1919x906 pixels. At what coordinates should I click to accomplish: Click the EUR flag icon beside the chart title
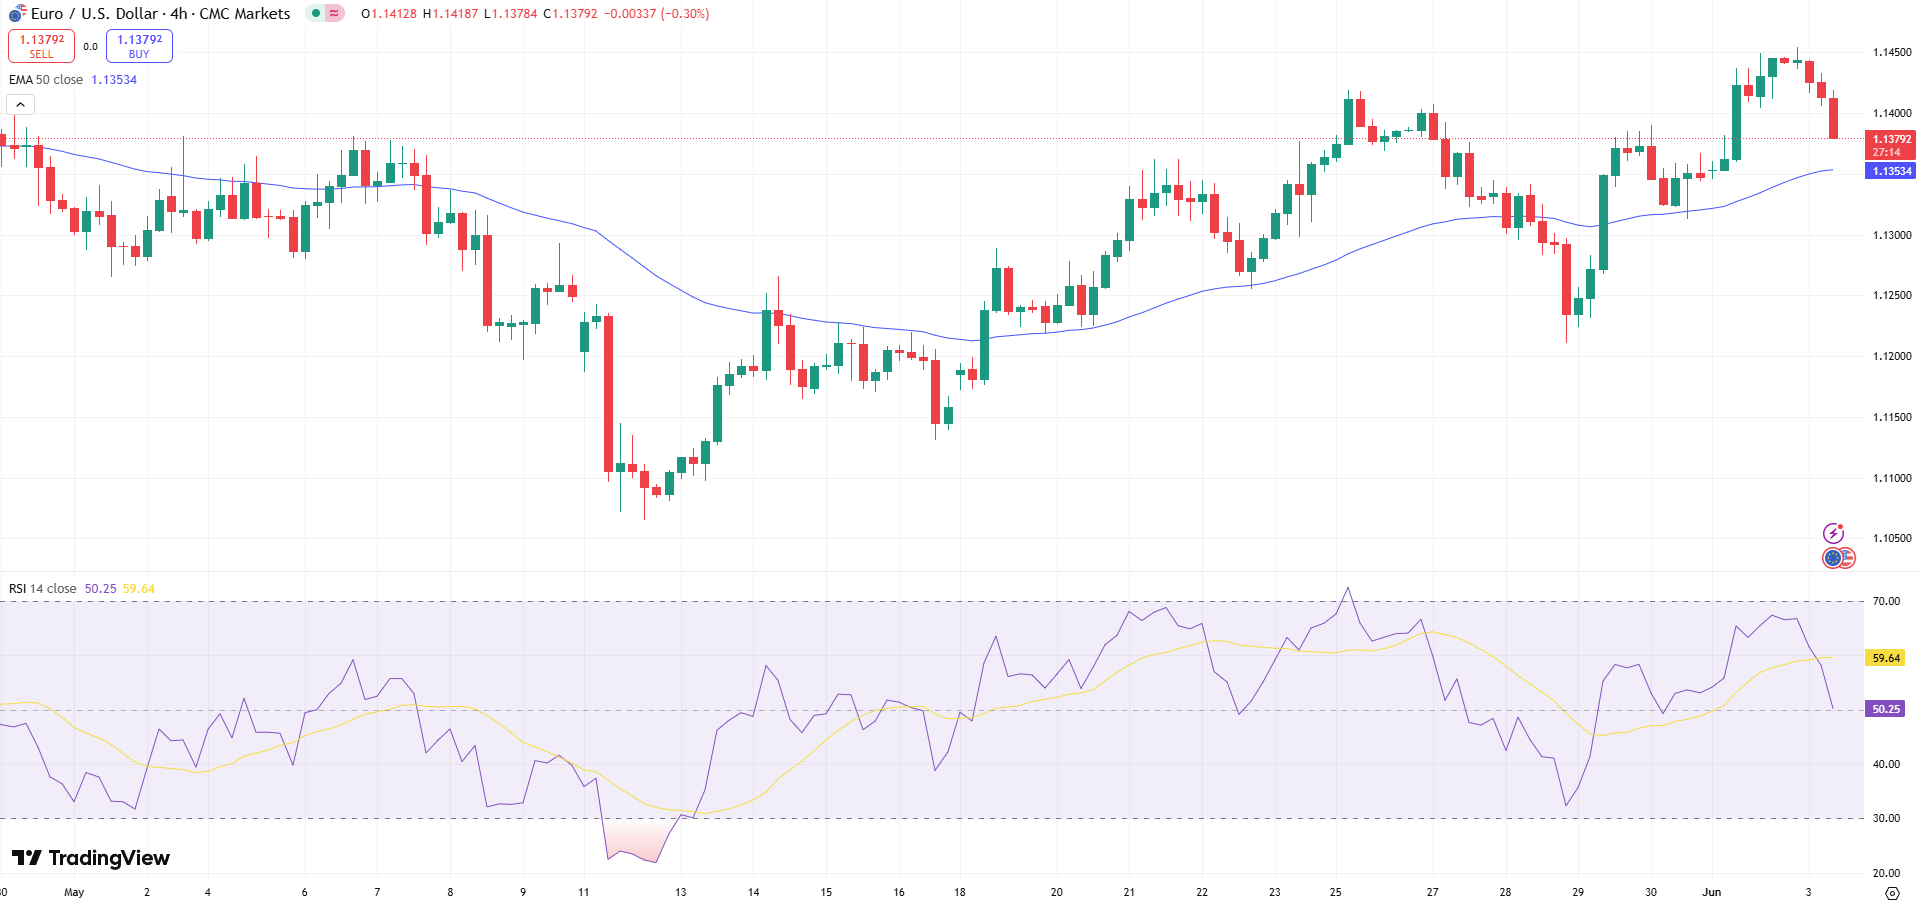pyautogui.click(x=15, y=13)
